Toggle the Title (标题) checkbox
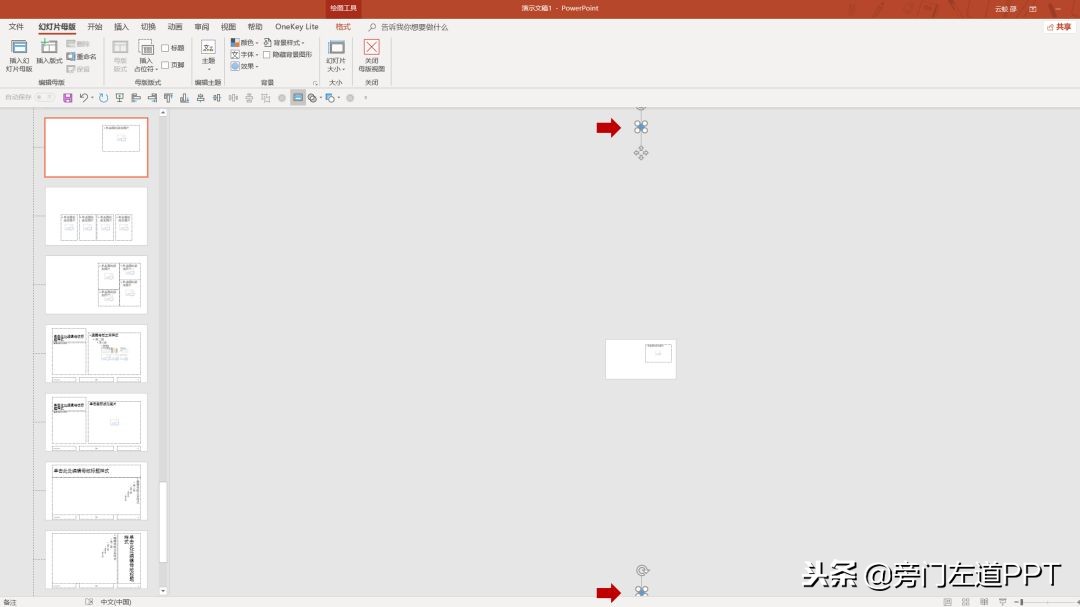Image resolution: width=1080 pixels, height=607 pixels. click(165, 48)
